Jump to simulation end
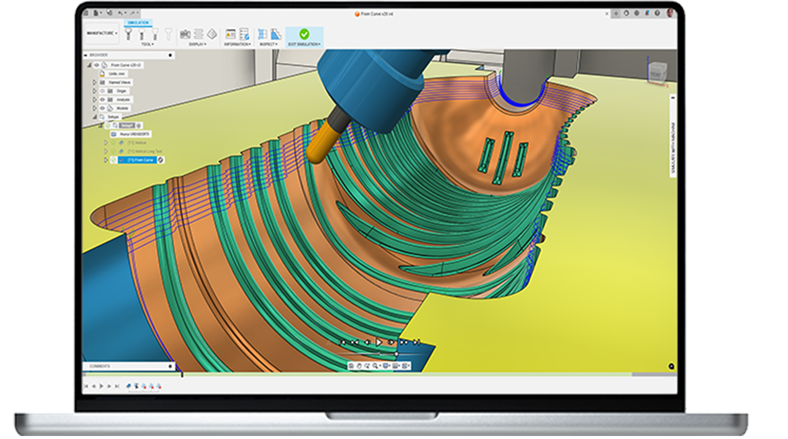788x439 pixels. point(417,342)
